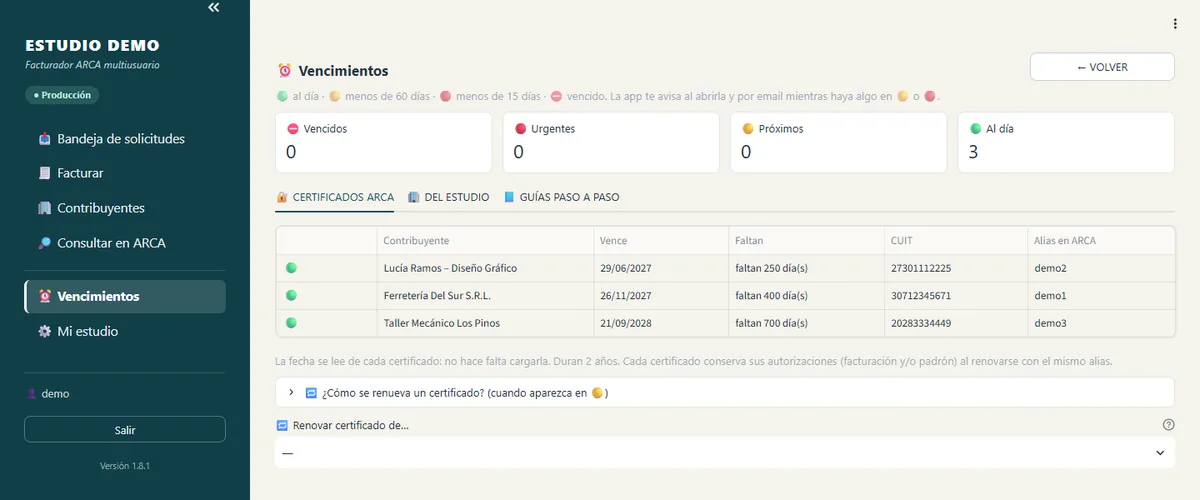Click the renew icon beside Renovar certificado de
Image resolution: width=1200 pixels, height=500 pixels.
(x=282, y=425)
